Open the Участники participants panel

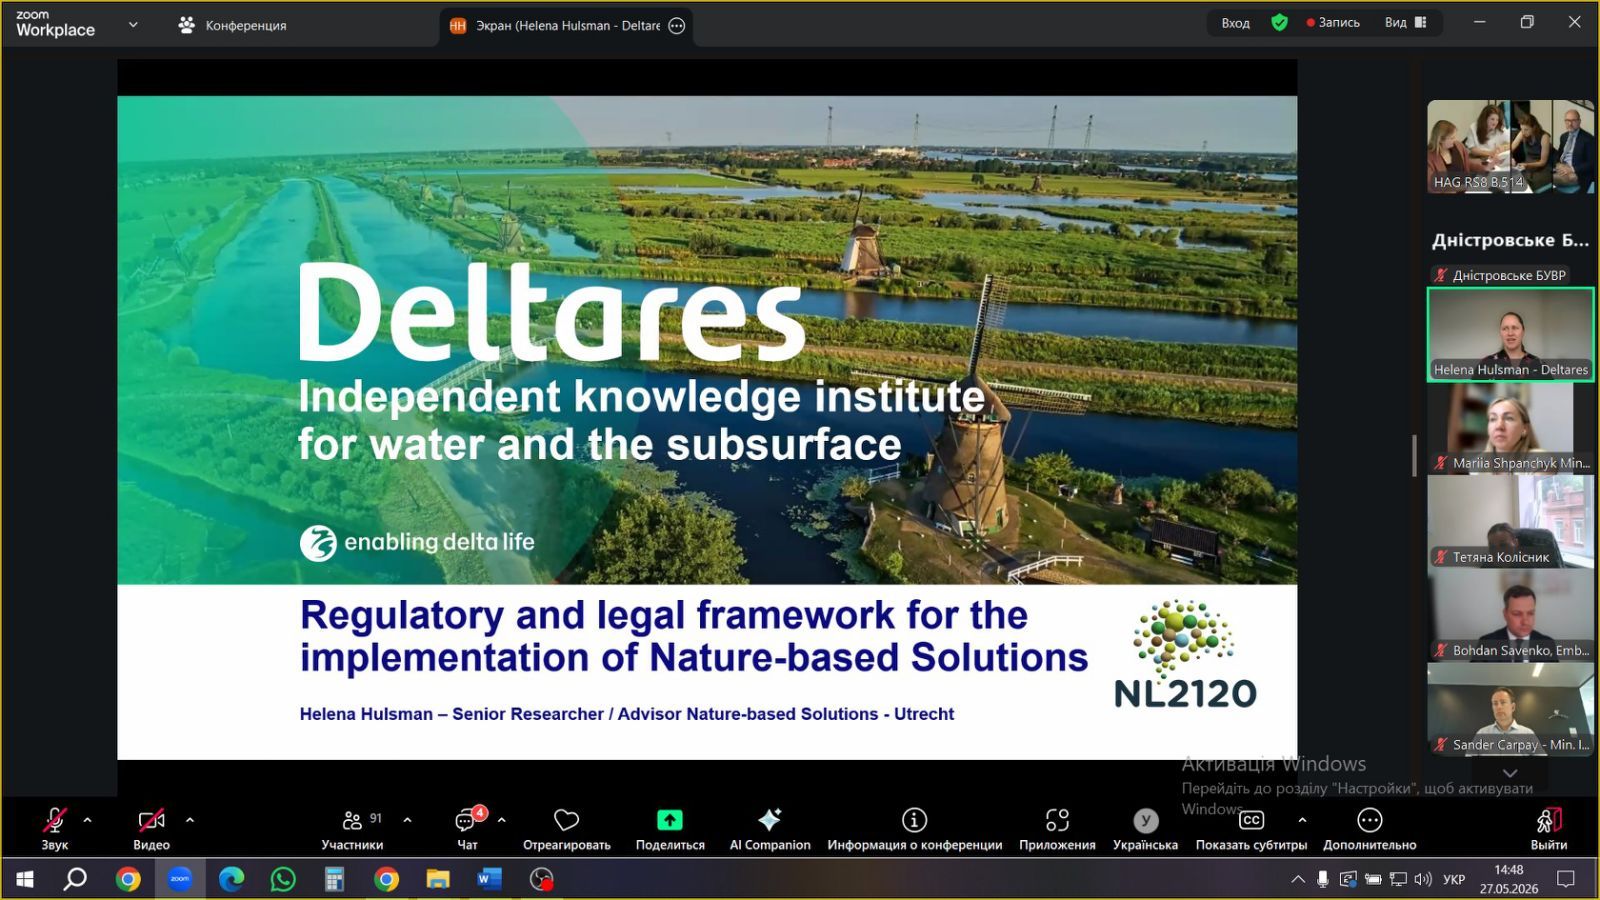pyautogui.click(x=352, y=828)
